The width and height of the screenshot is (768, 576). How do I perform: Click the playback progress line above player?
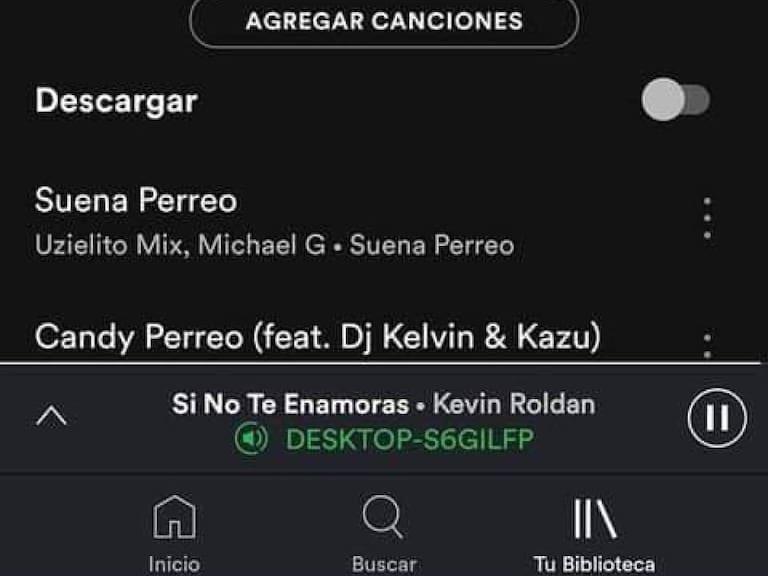pyautogui.click(x=381, y=363)
